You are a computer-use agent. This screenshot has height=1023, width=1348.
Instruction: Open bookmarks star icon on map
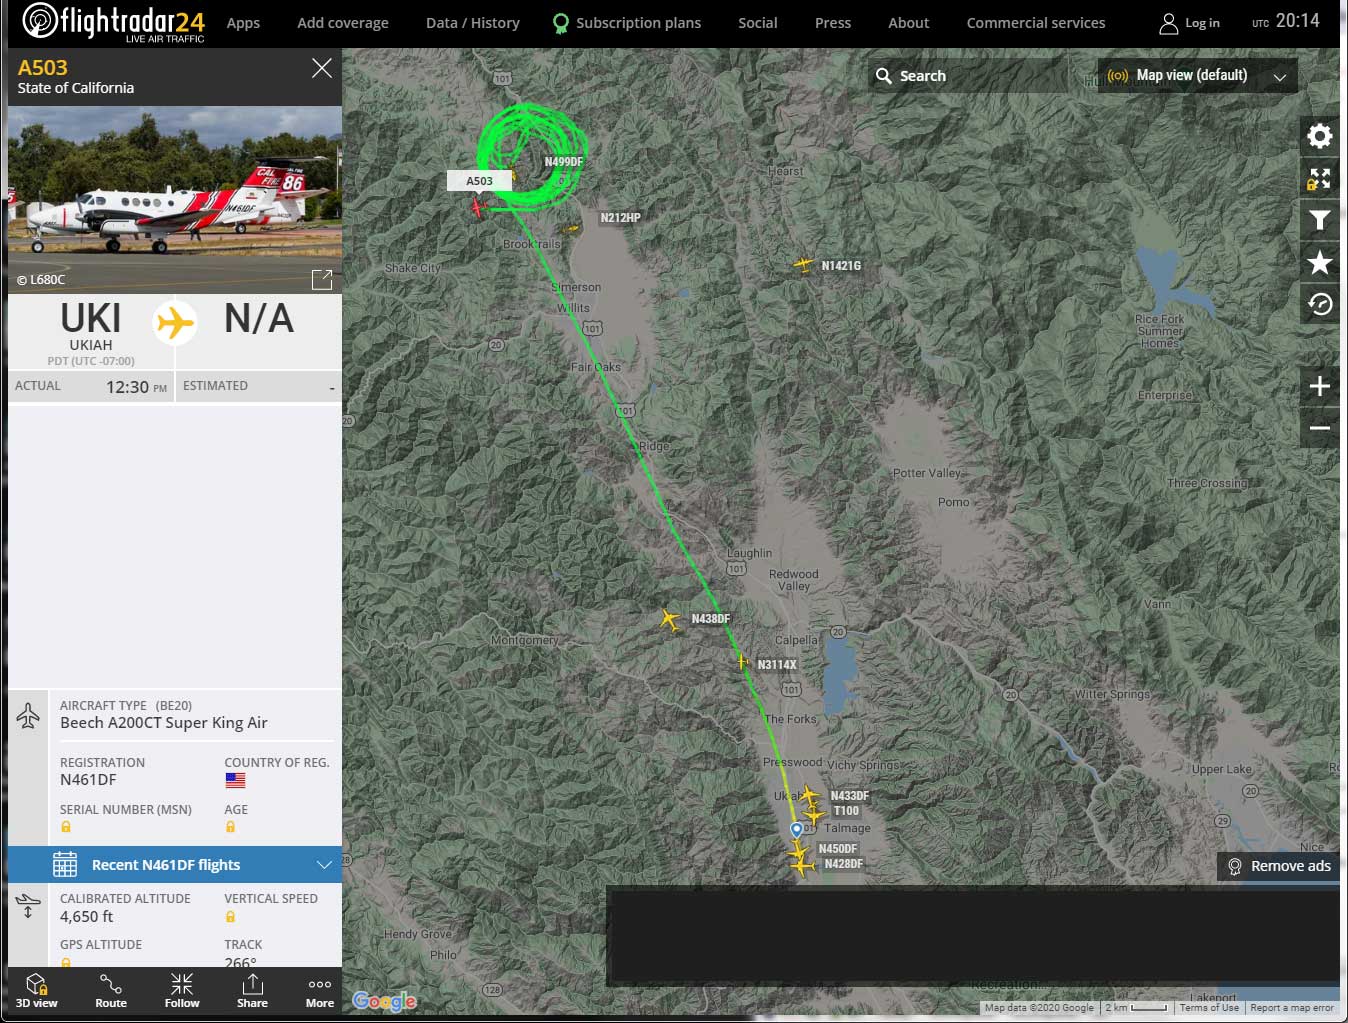coord(1319,262)
